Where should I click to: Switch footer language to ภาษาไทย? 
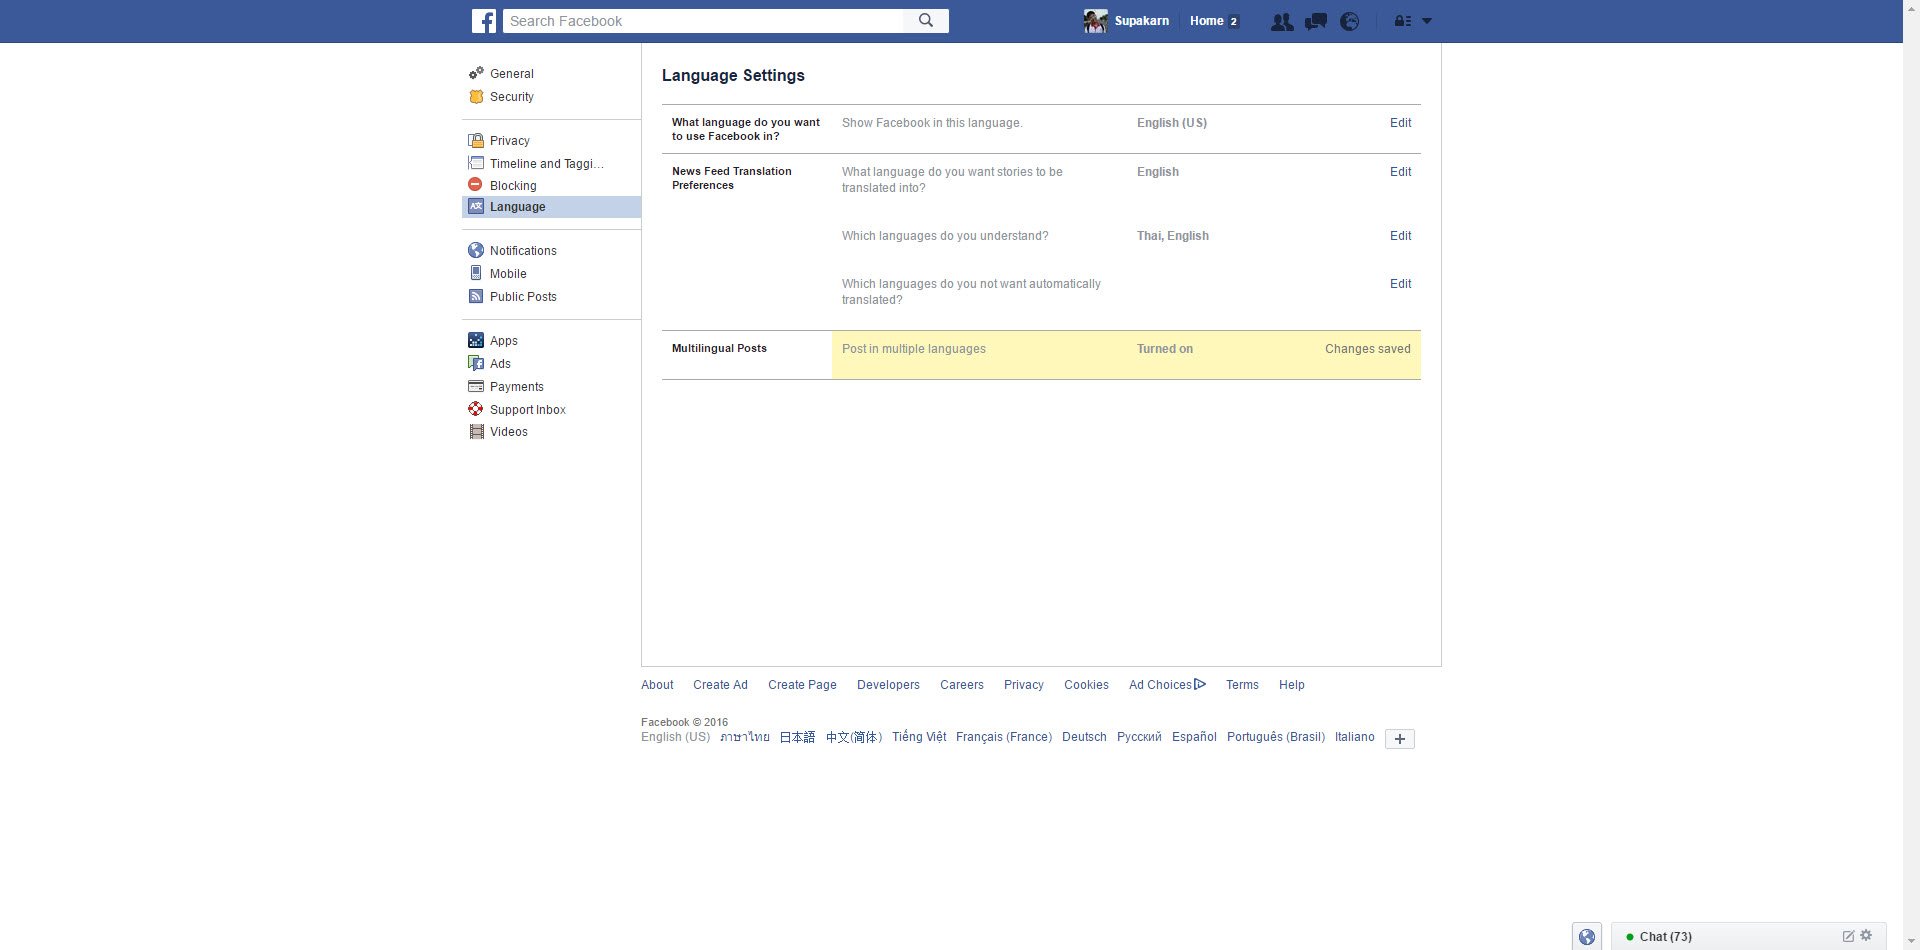[745, 737]
